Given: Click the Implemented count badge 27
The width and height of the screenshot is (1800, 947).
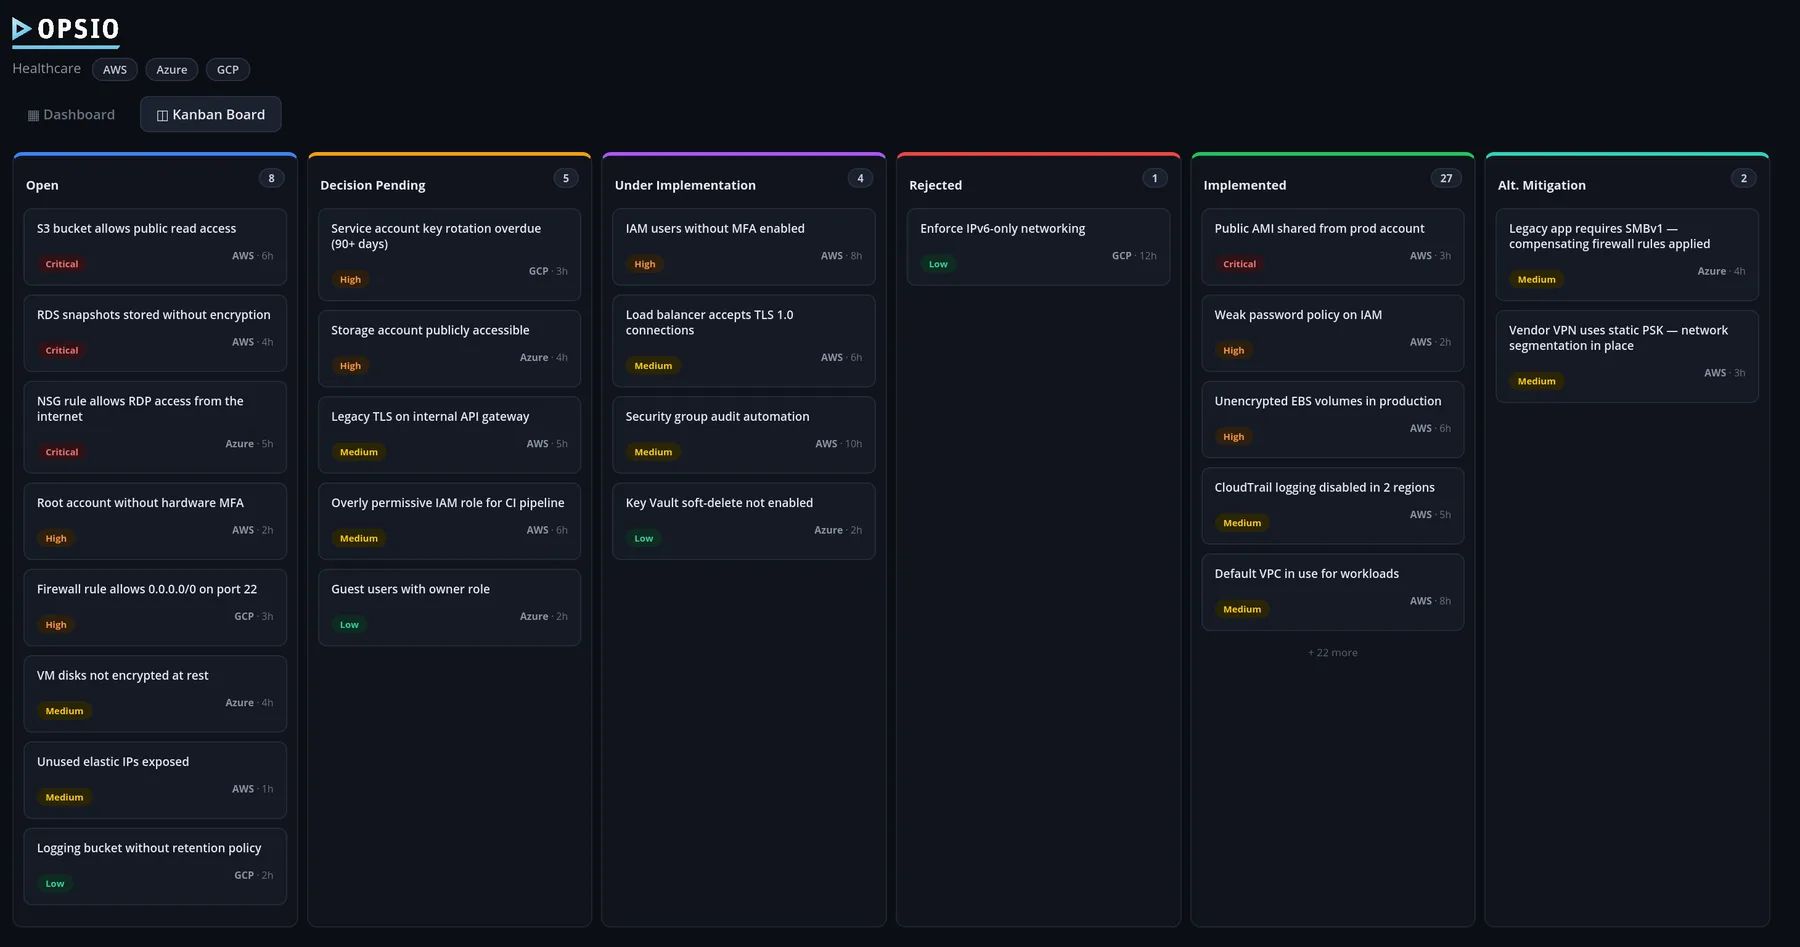Looking at the screenshot, I should [x=1446, y=179].
